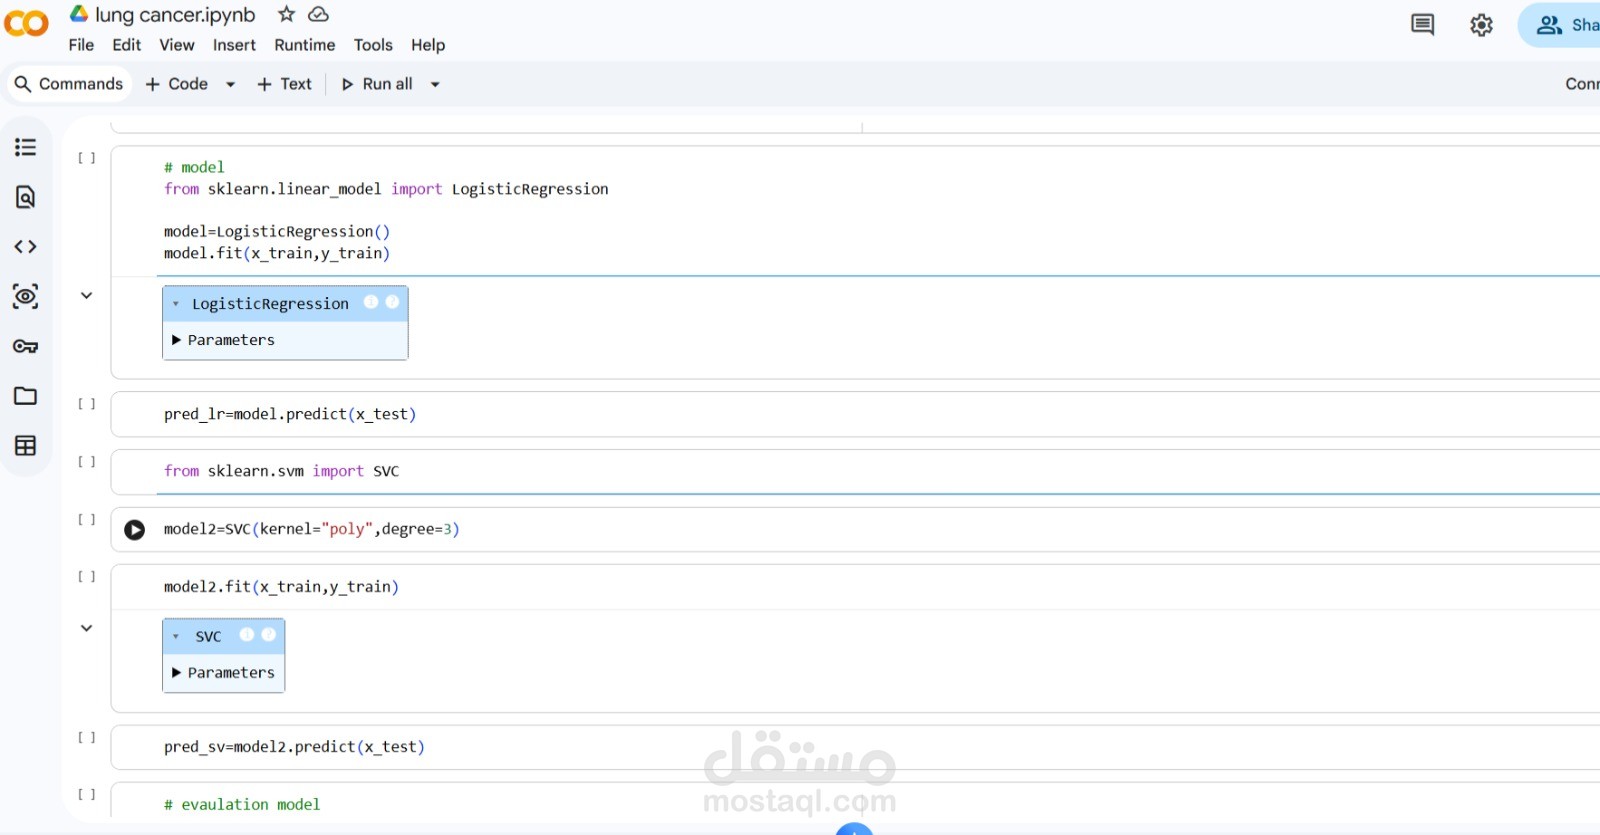The height and width of the screenshot is (835, 1600).
Task: Open the table of contents sidebar icon
Action: click(26, 147)
